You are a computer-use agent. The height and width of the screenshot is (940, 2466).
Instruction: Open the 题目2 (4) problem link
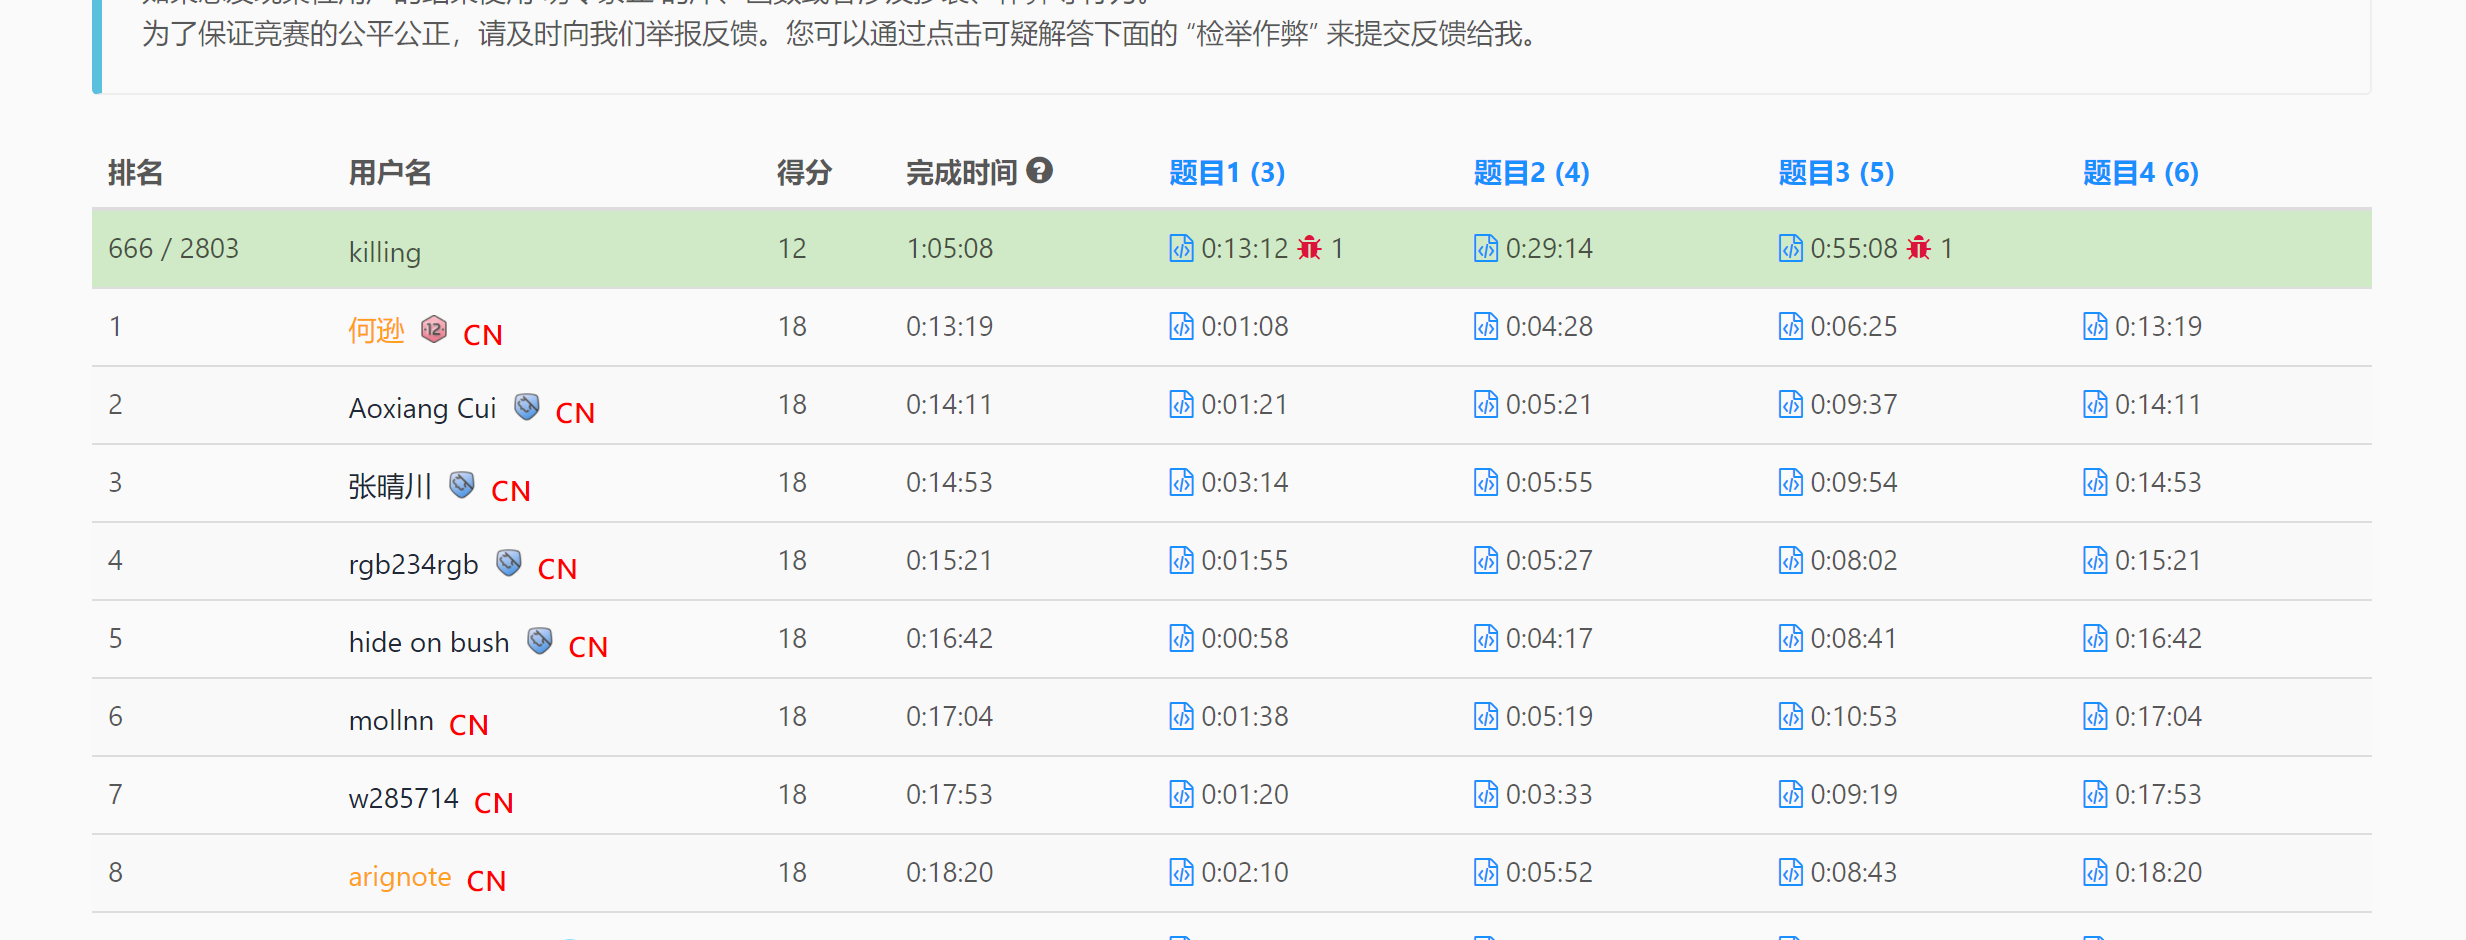tap(1532, 173)
